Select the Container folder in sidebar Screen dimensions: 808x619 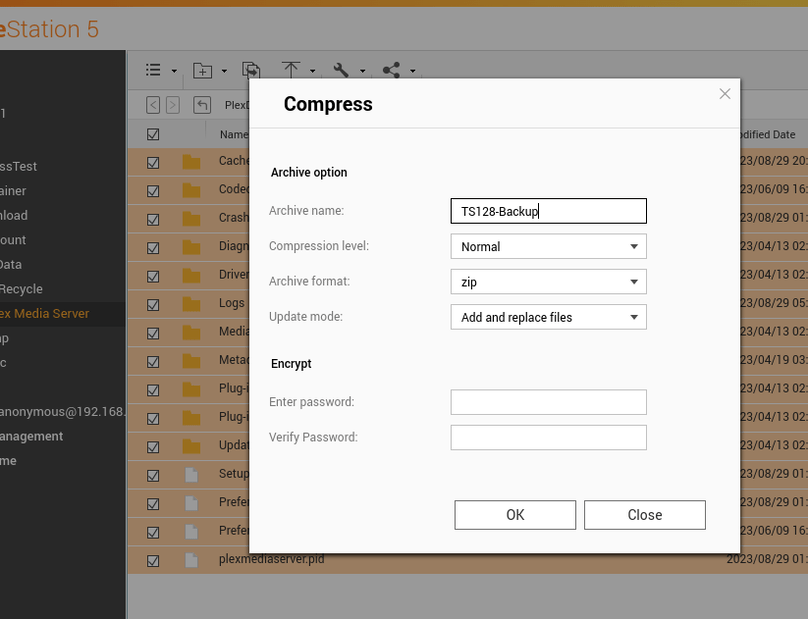(x=13, y=191)
